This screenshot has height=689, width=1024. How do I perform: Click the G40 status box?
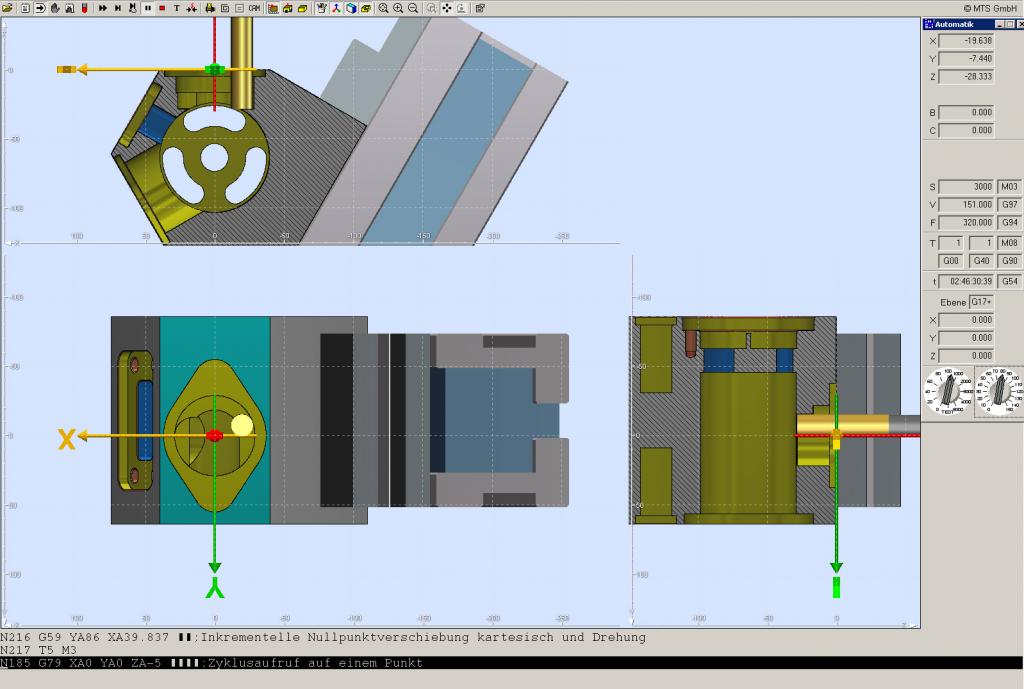click(x=982, y=261)
